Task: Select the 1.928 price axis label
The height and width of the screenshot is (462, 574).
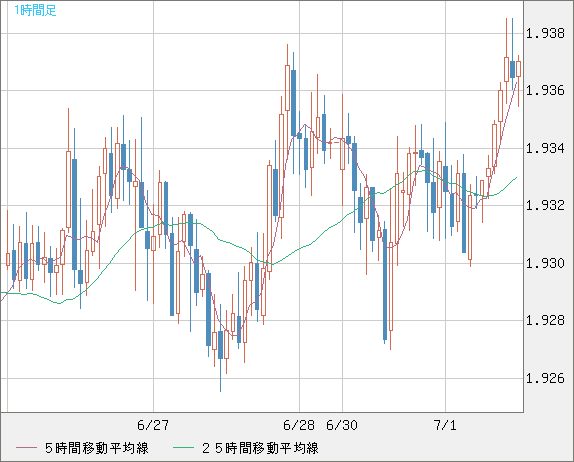Action: 545,320
